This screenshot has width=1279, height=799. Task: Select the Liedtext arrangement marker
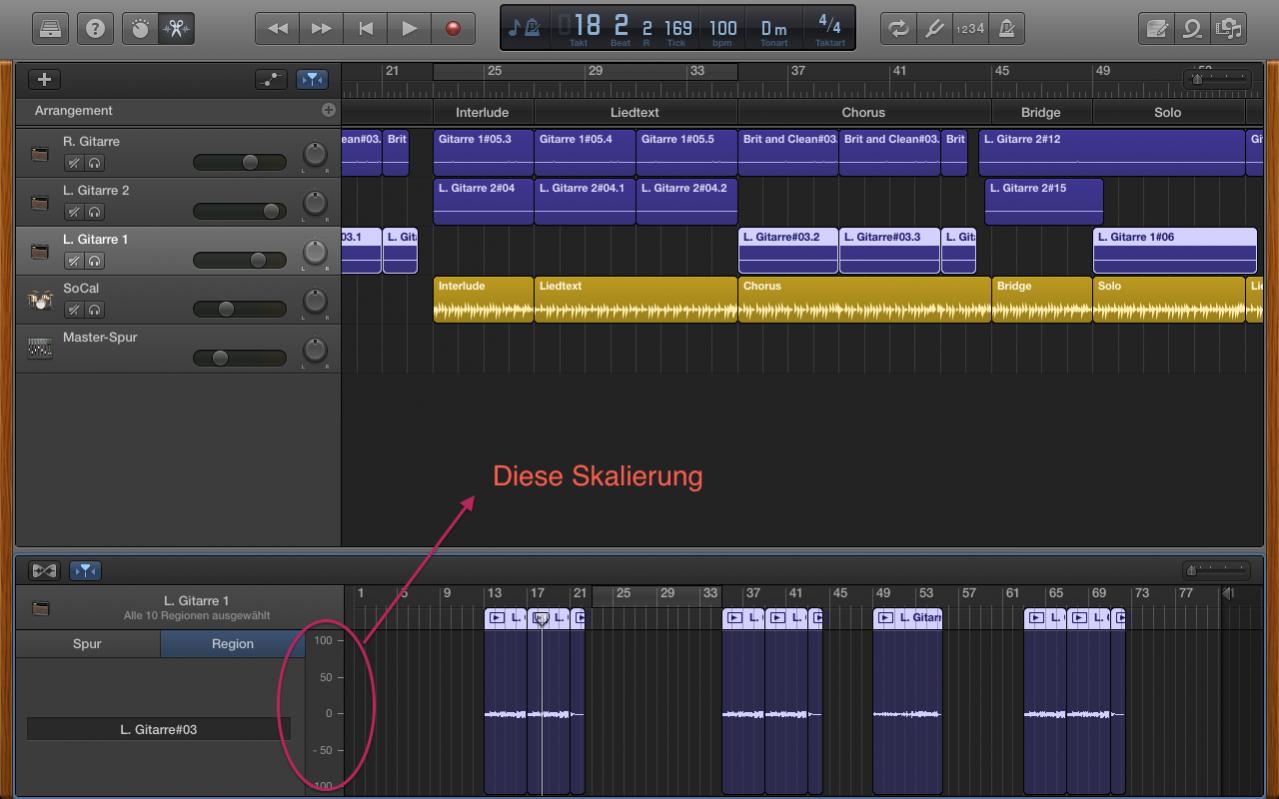coord(635,112)
